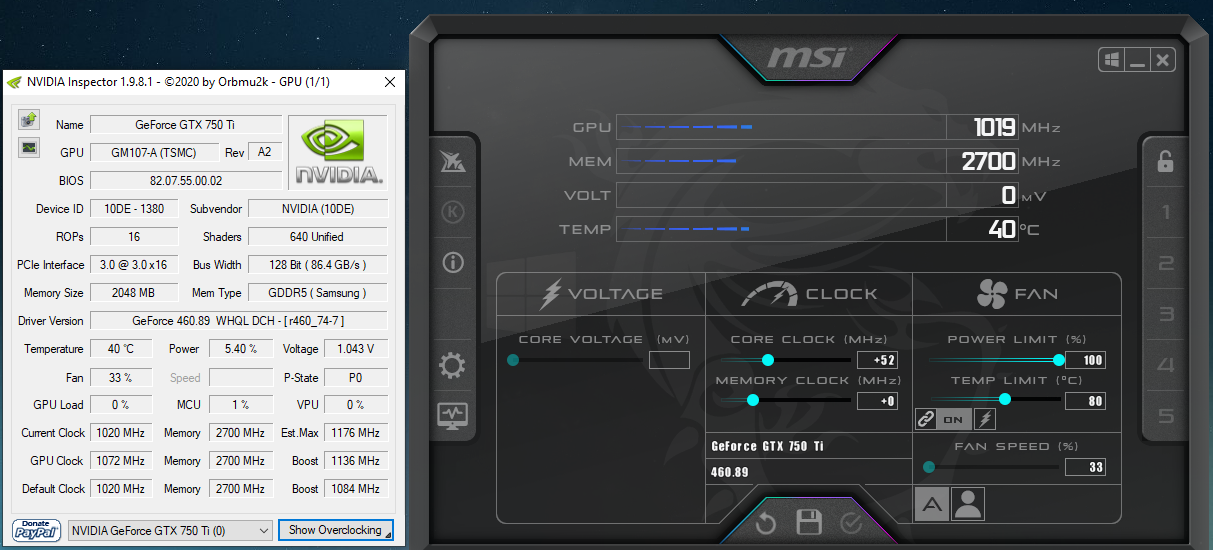This screenshot has width=1213, height=550.
Task: Click the sensor monitoring icon in Inspector
Action: 29,148
